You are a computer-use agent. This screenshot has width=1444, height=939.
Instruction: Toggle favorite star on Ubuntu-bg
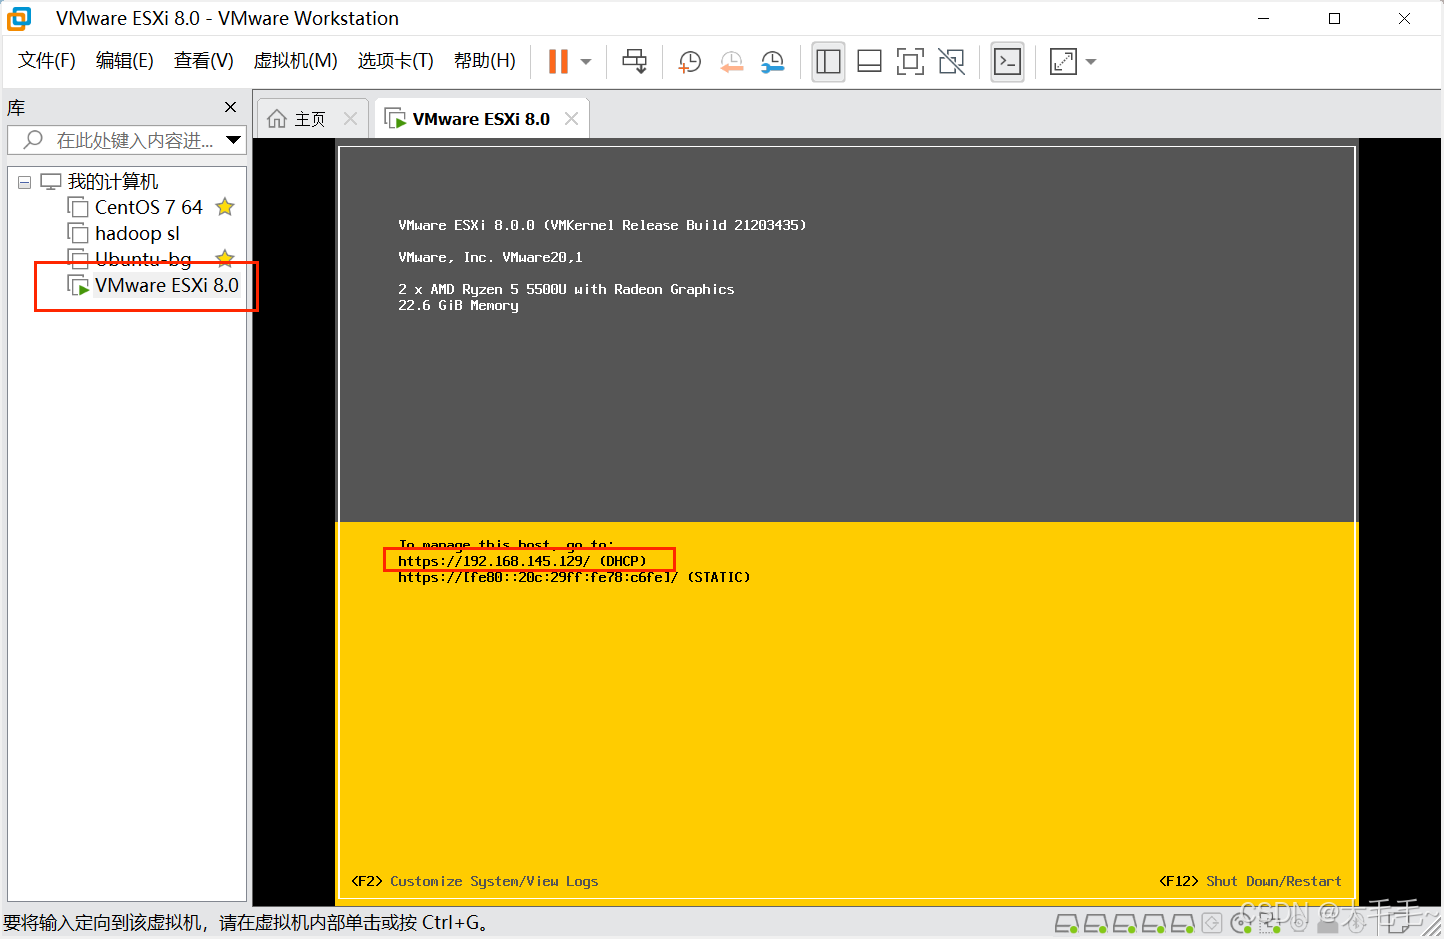pyautogui.click(x=225, y=258)
